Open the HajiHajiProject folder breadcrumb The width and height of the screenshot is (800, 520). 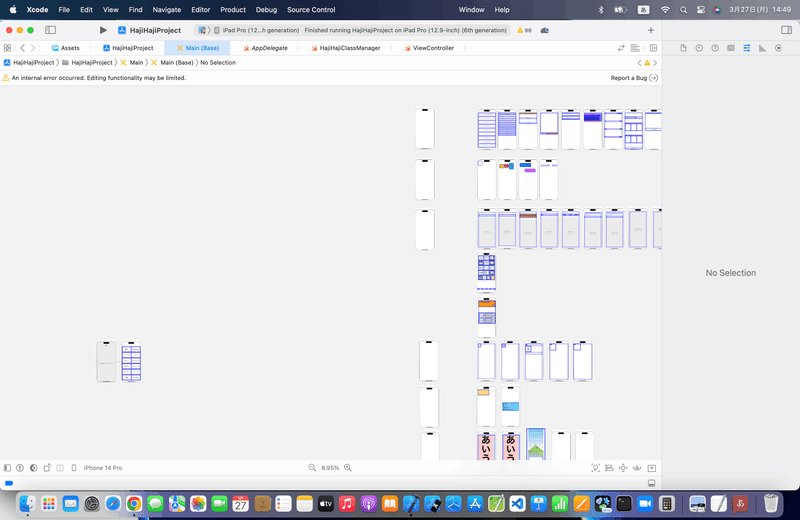pos(87,63)
